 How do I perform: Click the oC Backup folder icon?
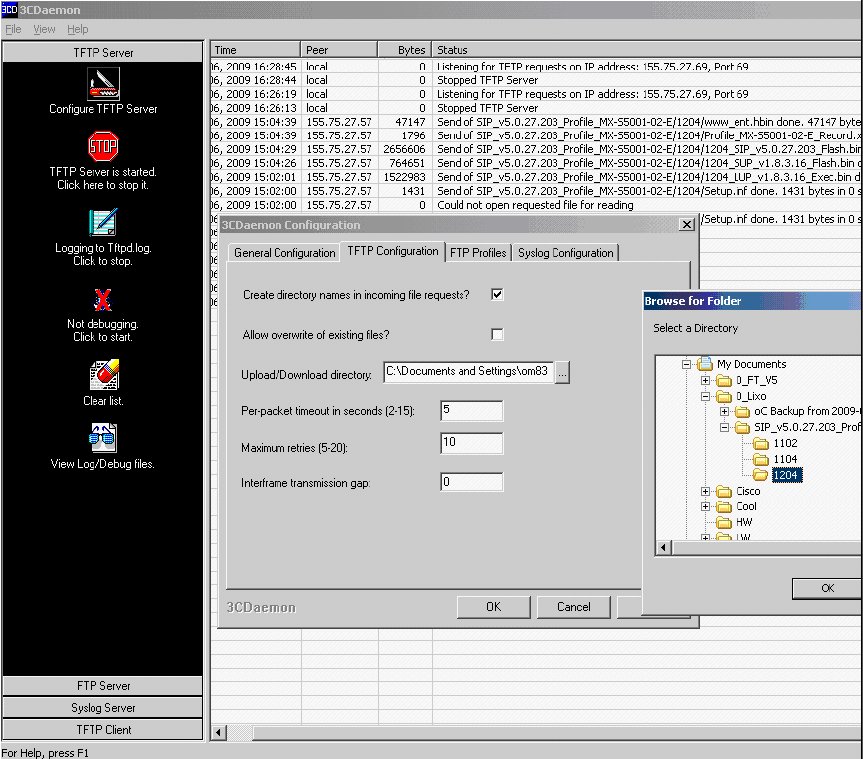(742, 412)
